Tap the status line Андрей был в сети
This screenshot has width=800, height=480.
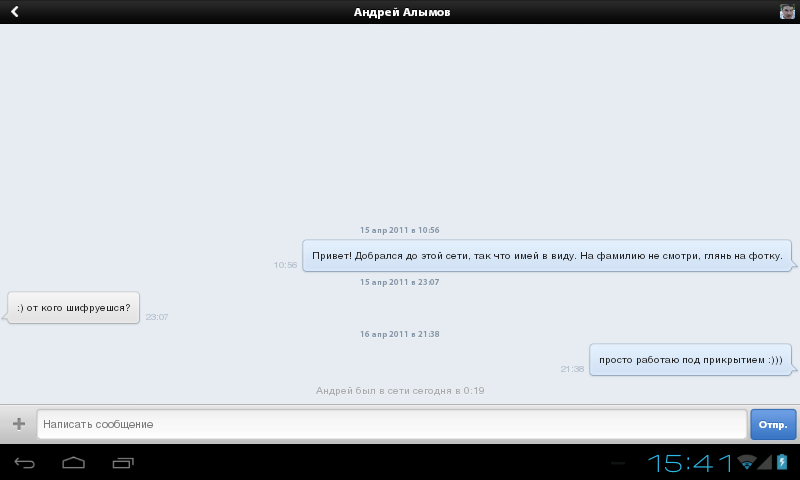tap(400, 390)
